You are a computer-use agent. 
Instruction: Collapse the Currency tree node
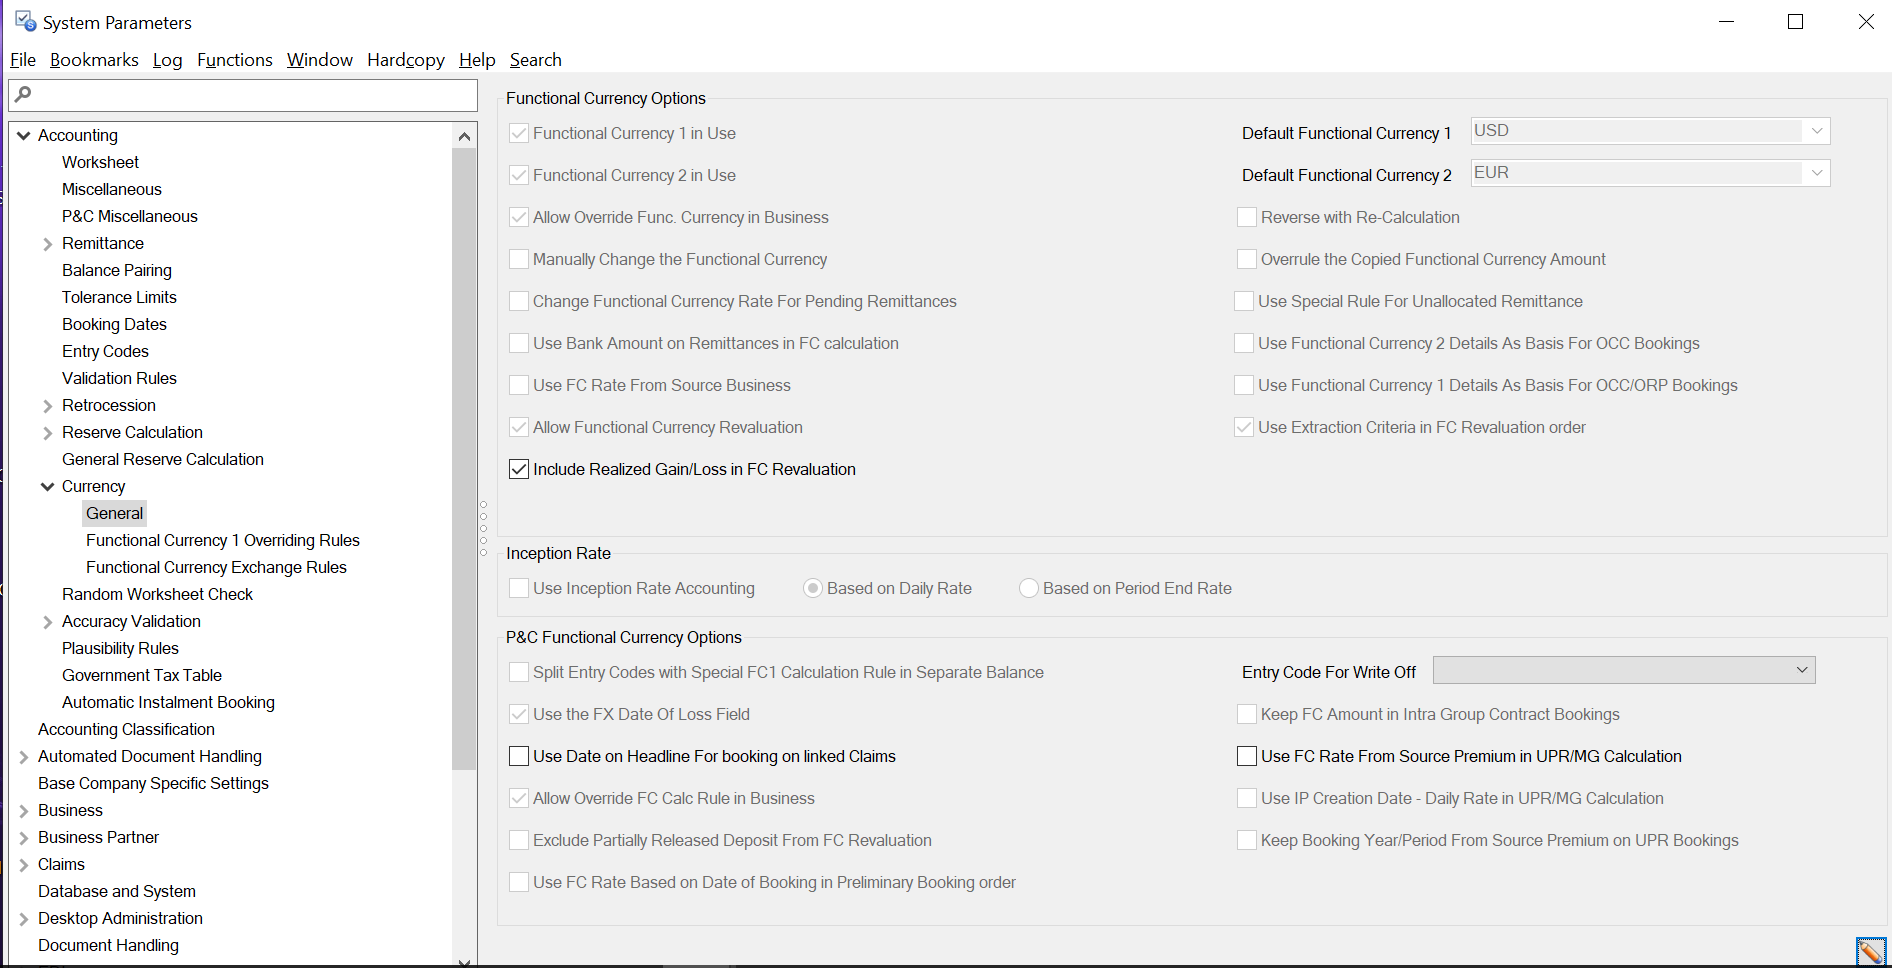[48, 487]
